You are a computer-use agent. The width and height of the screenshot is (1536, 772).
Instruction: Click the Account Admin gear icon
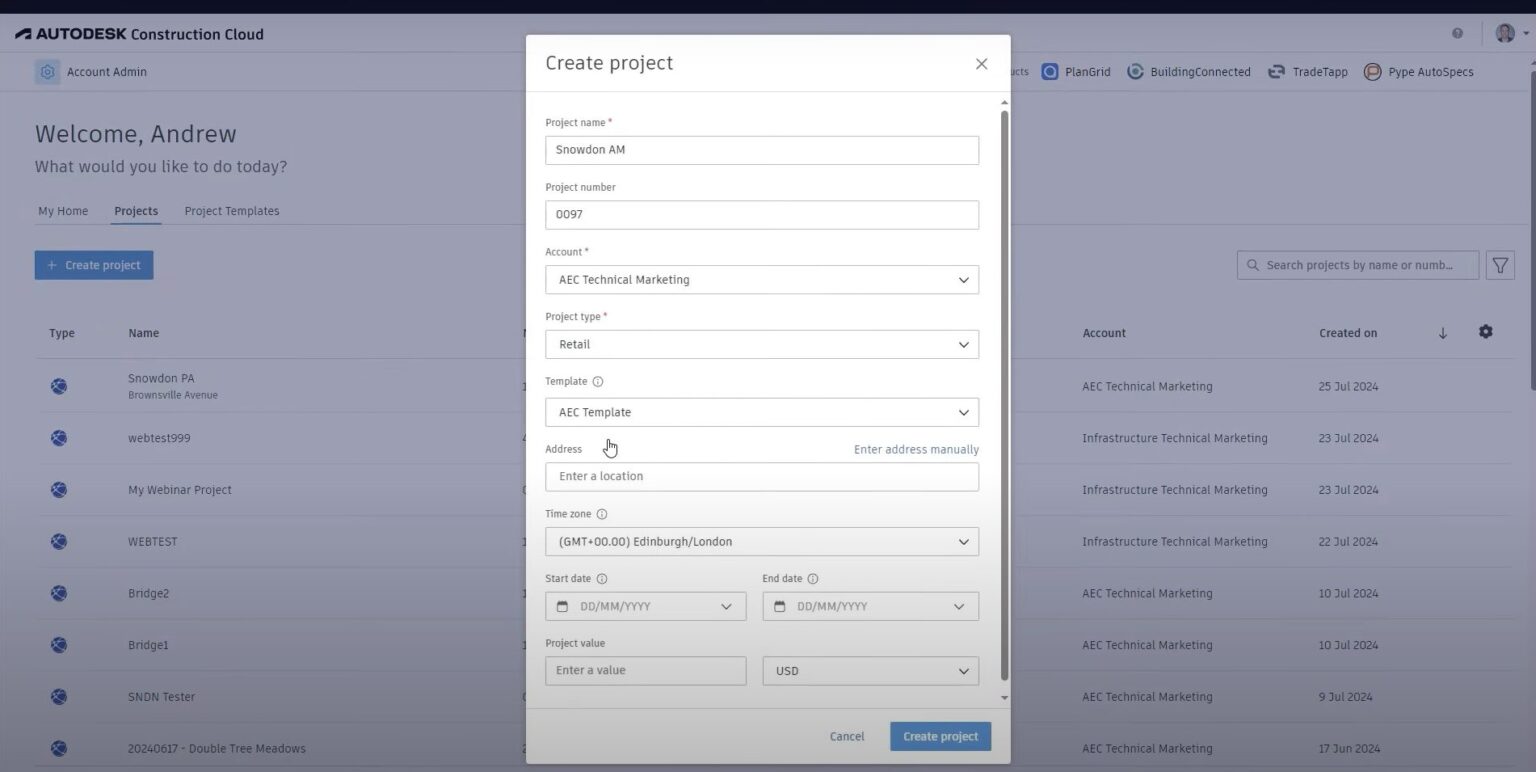click(46, 71)
